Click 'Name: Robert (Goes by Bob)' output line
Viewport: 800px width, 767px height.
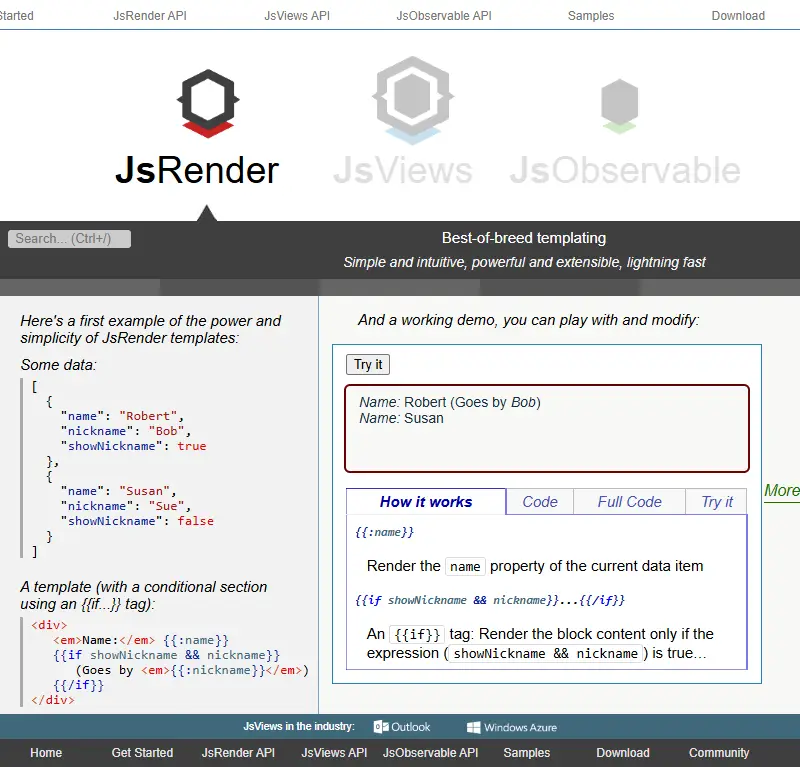pos(449,402)
